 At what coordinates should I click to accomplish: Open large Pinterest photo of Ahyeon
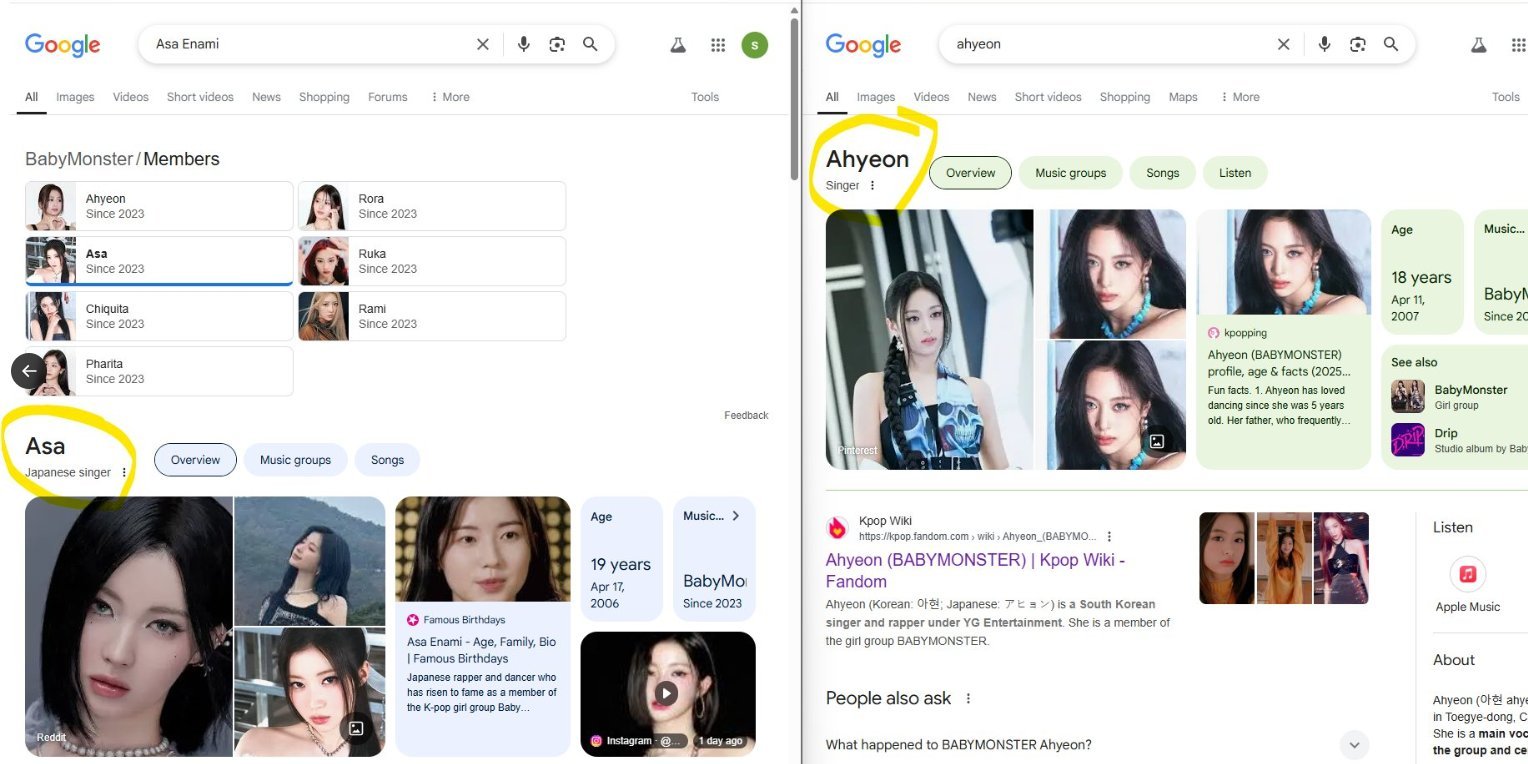(x=929, y=339)
